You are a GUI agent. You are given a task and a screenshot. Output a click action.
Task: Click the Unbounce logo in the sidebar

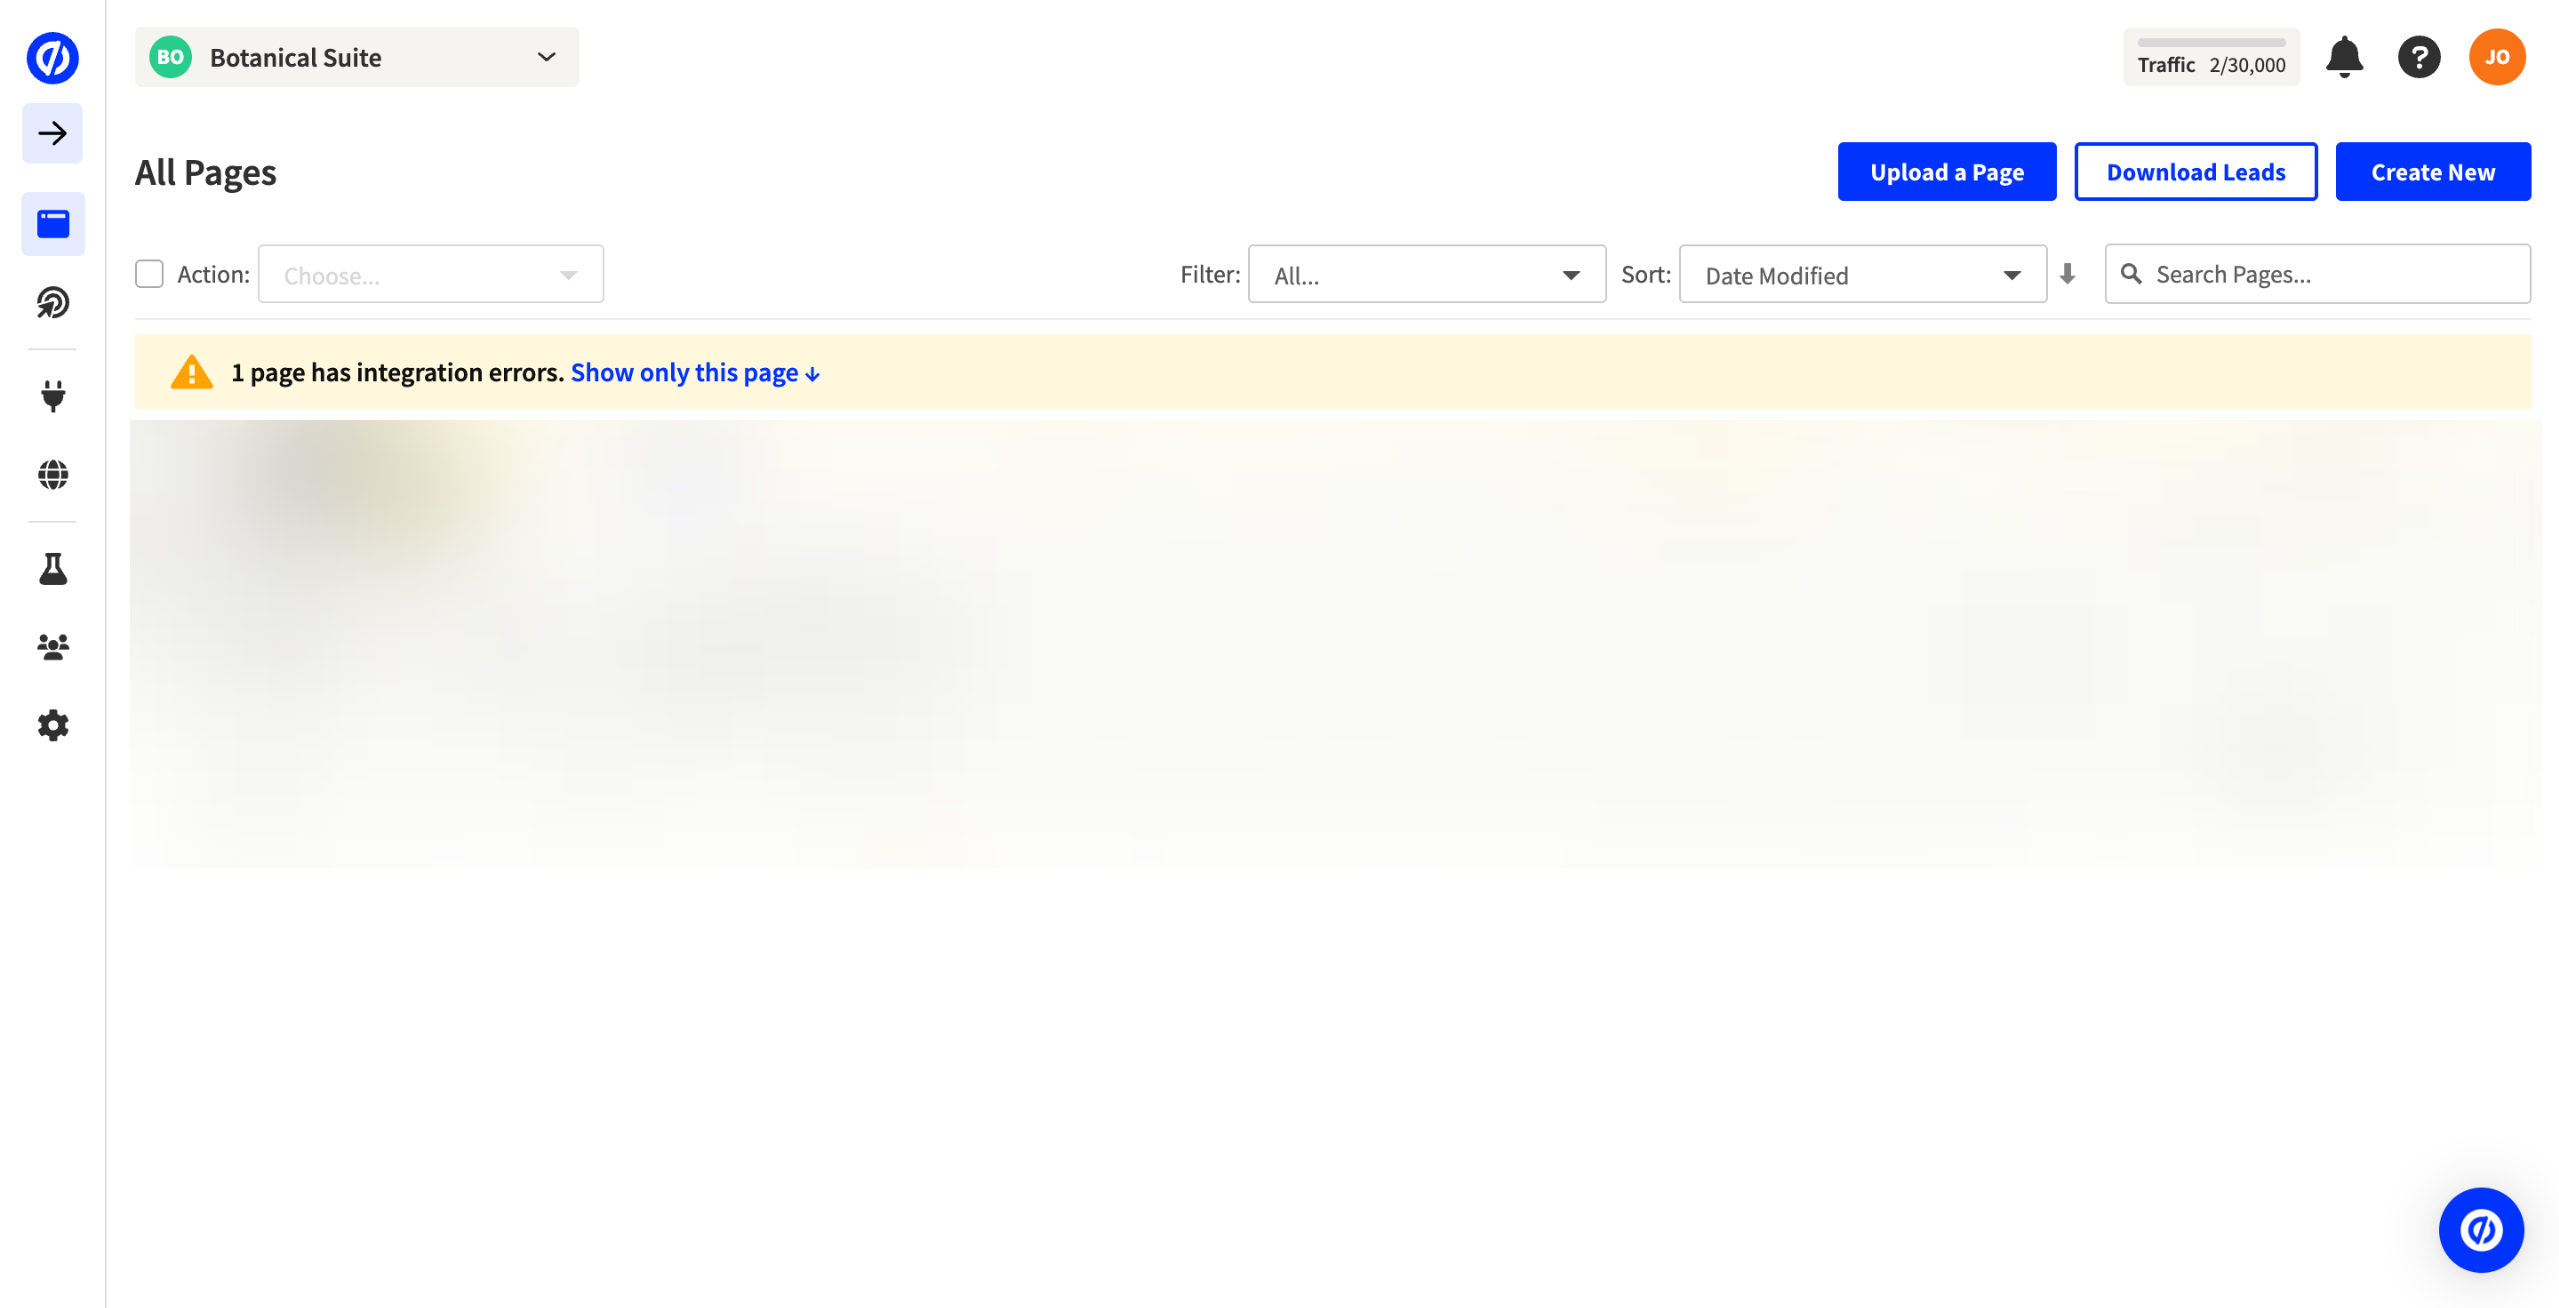click(52, 57)
